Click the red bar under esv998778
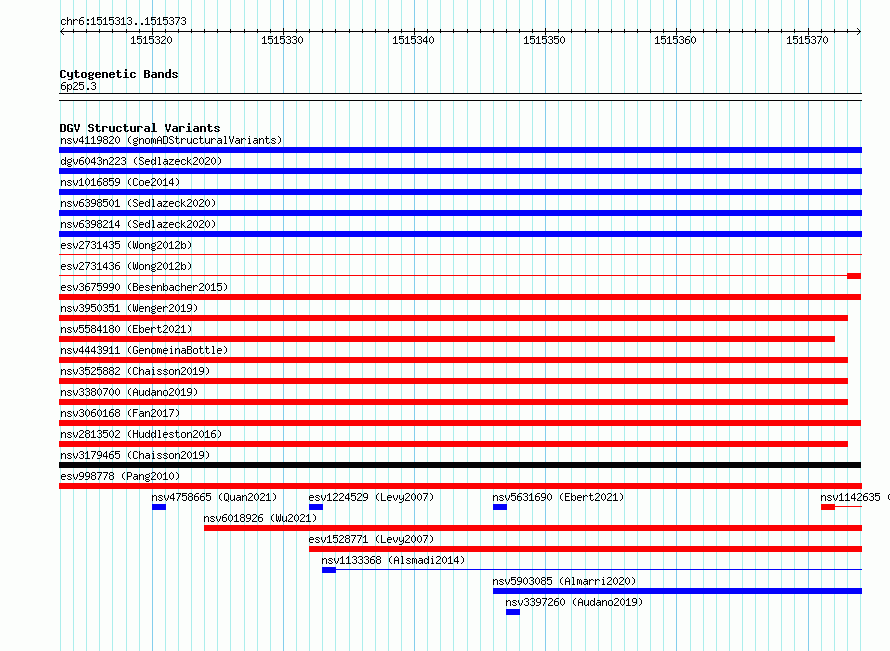 (x=460, y=486)
